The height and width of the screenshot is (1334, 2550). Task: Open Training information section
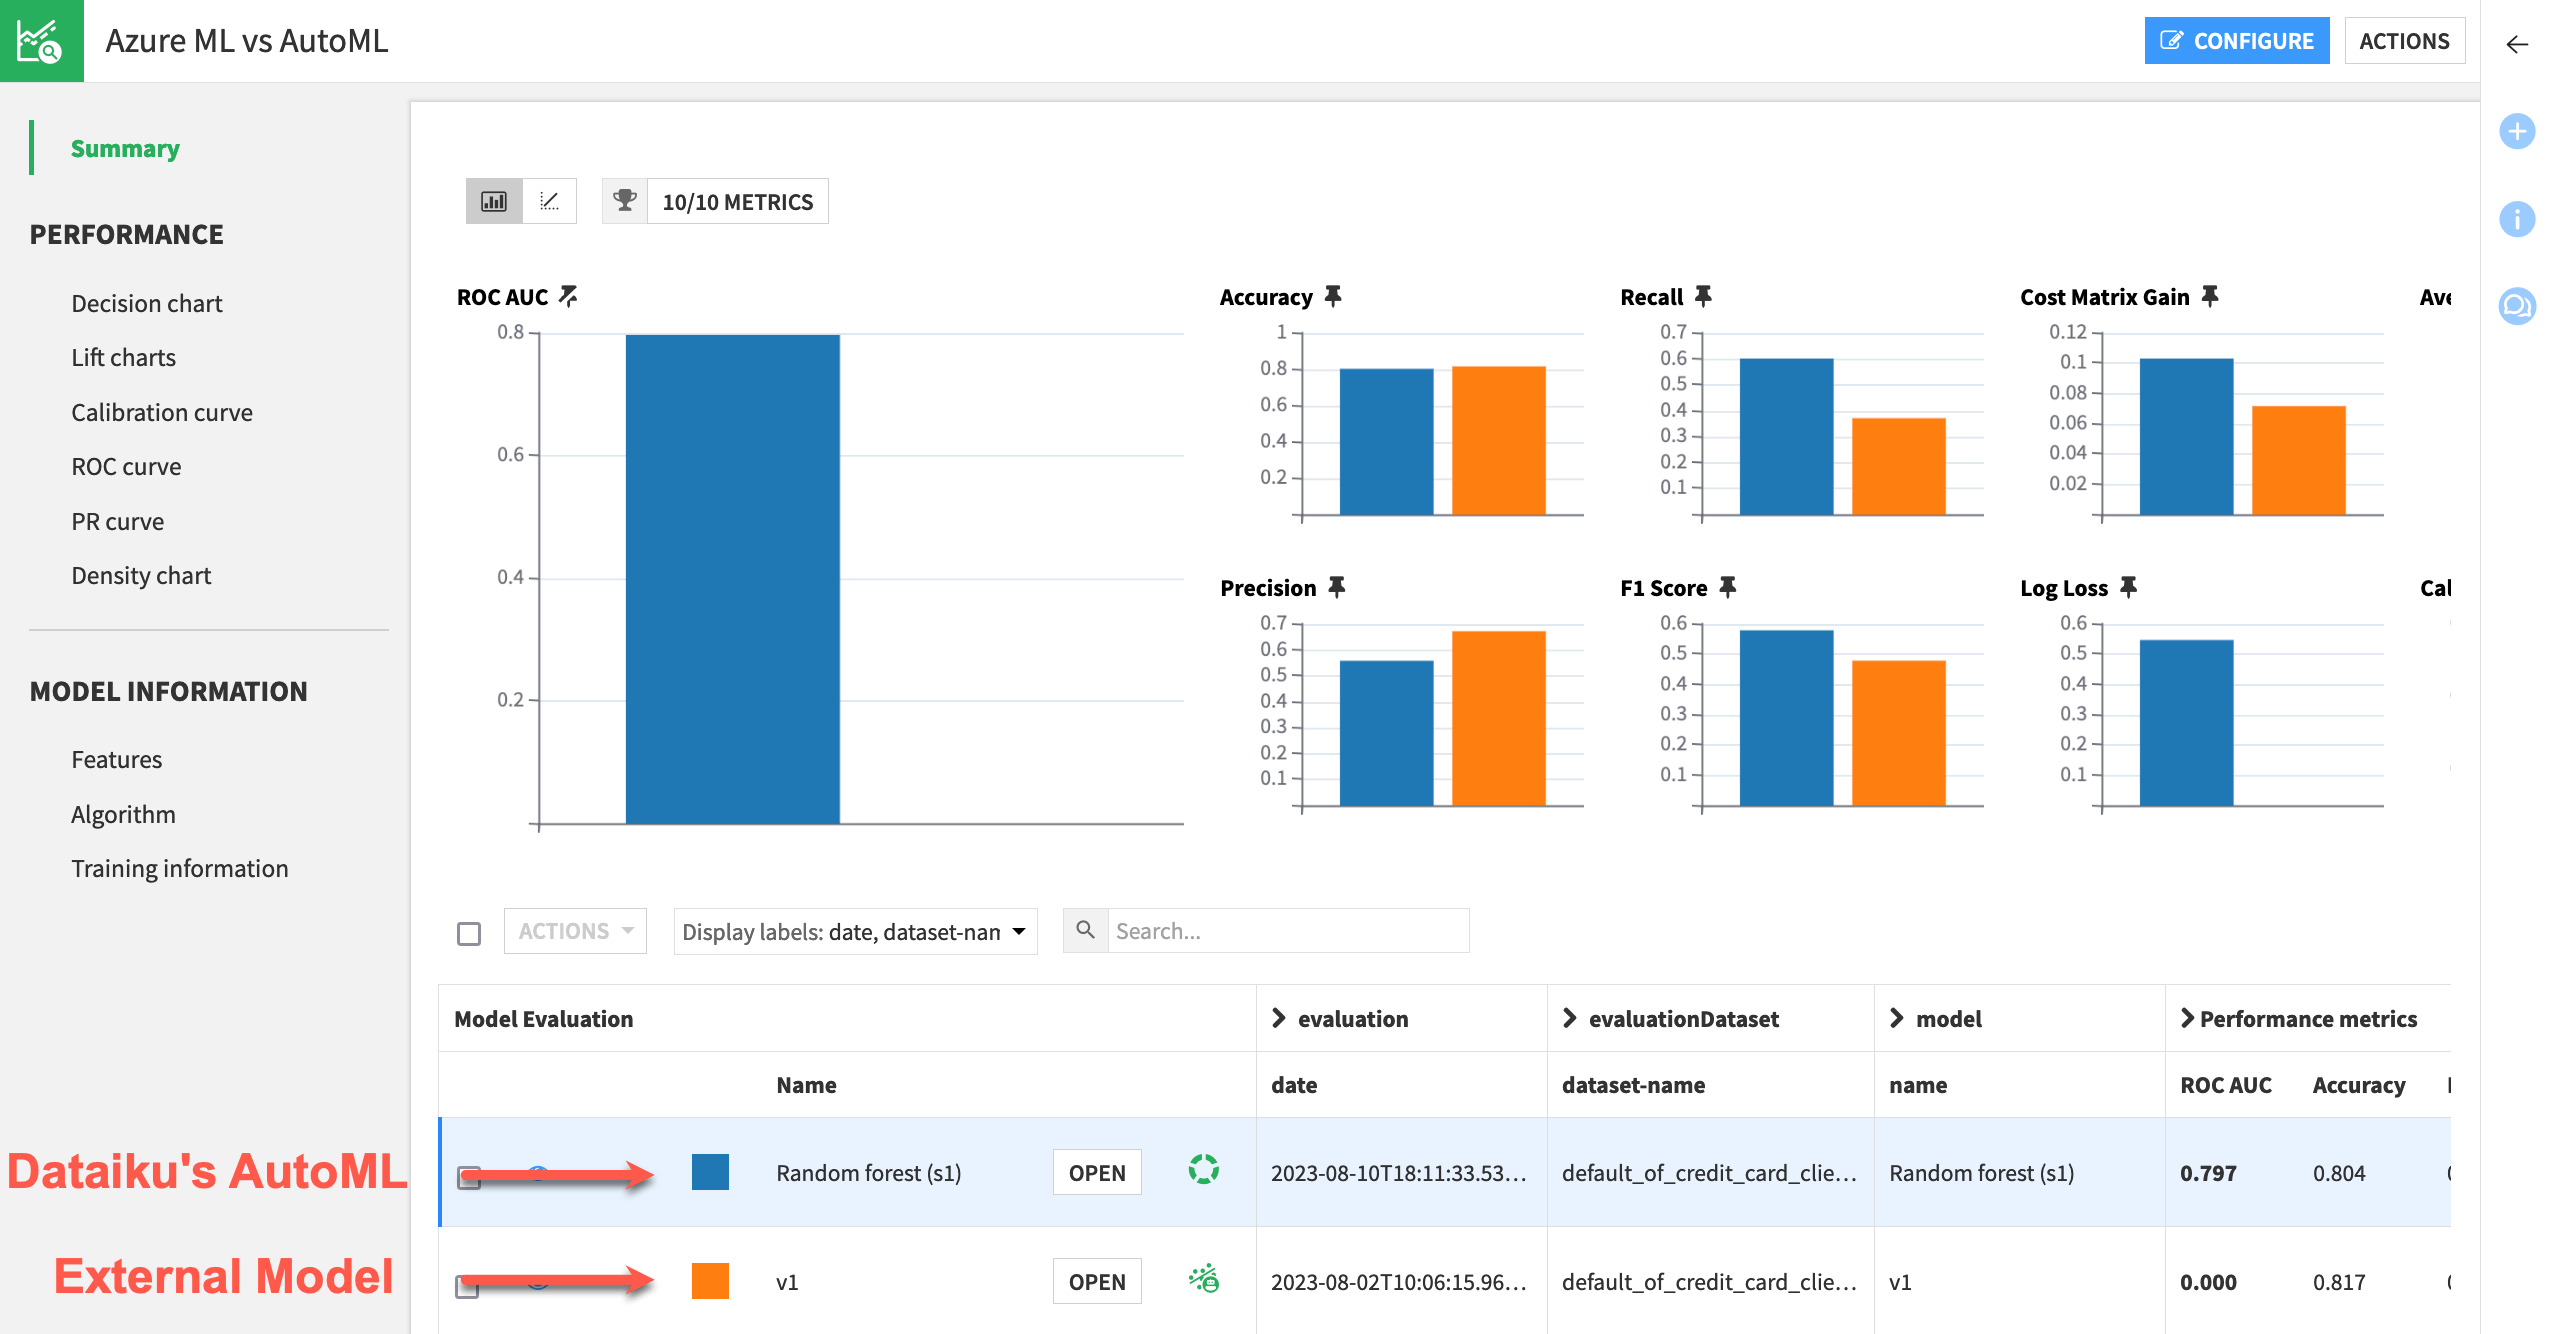coord(179,868)
